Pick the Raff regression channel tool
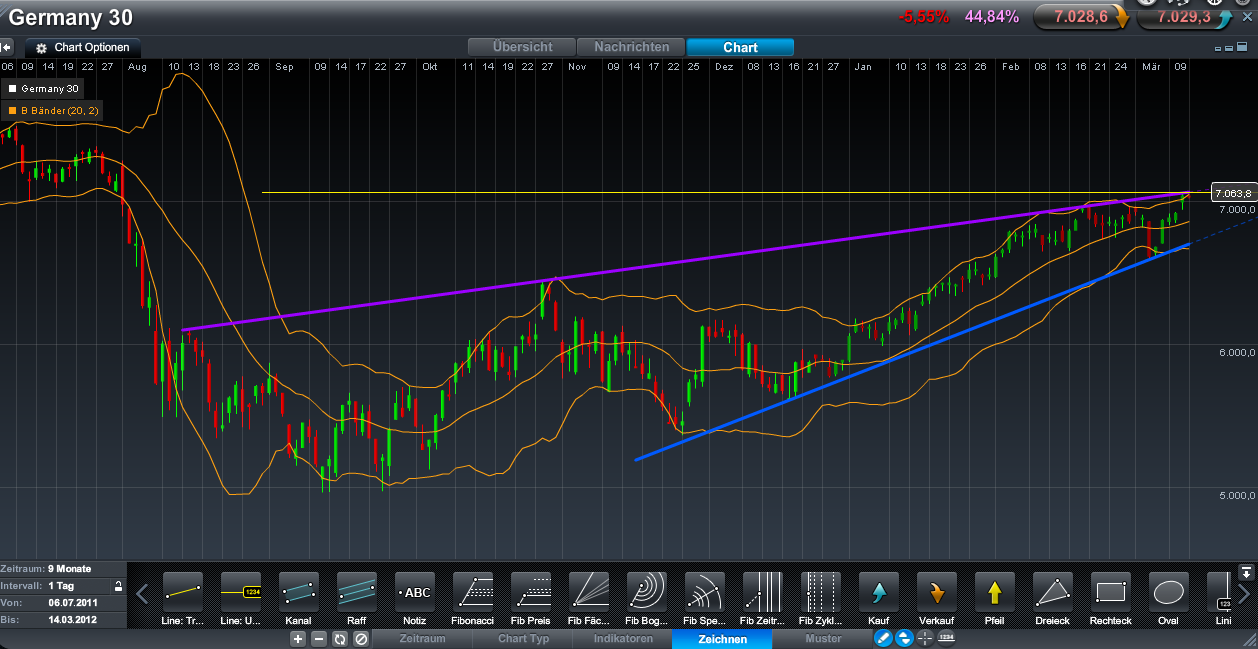 [356, 591]
